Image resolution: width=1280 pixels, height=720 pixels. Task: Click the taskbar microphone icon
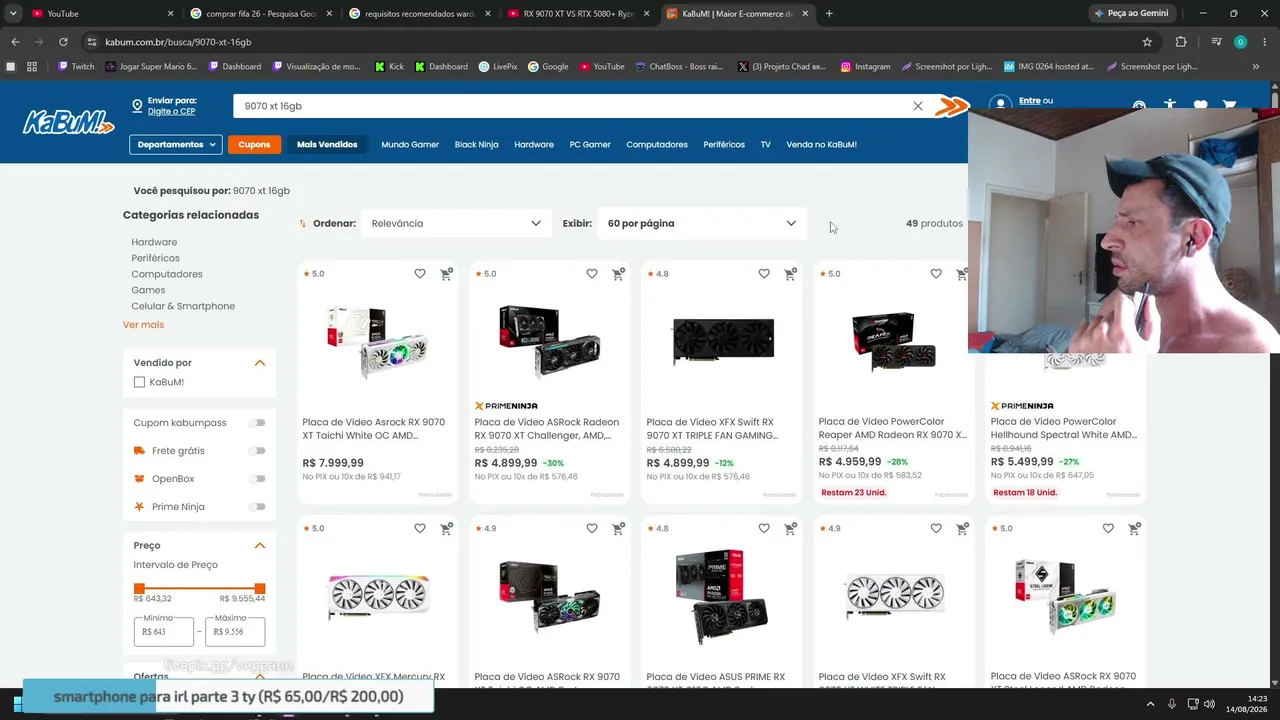click(1172, 704)
